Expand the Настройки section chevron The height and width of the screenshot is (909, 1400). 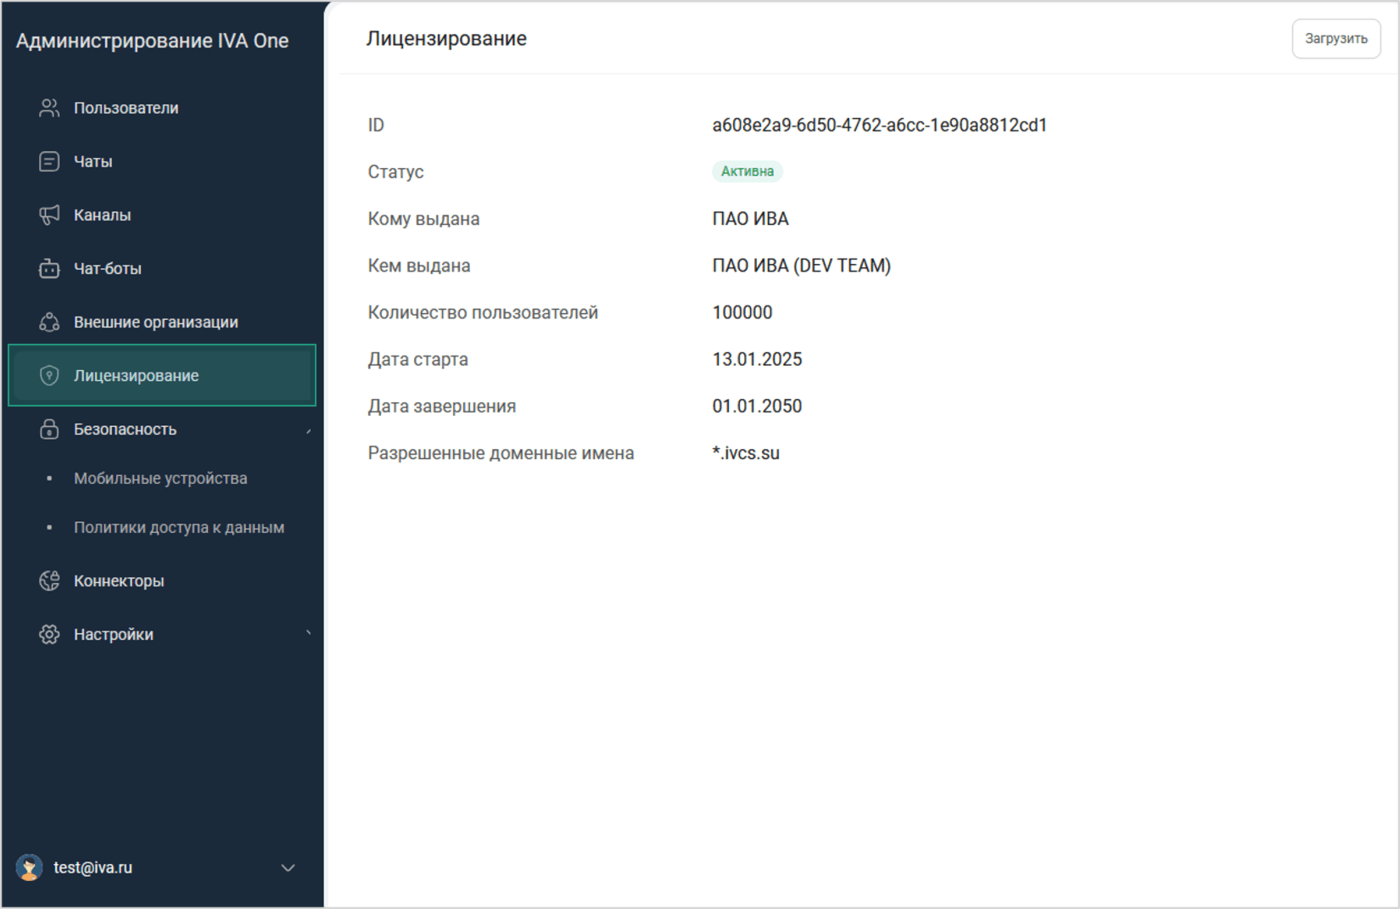point(308,633)
